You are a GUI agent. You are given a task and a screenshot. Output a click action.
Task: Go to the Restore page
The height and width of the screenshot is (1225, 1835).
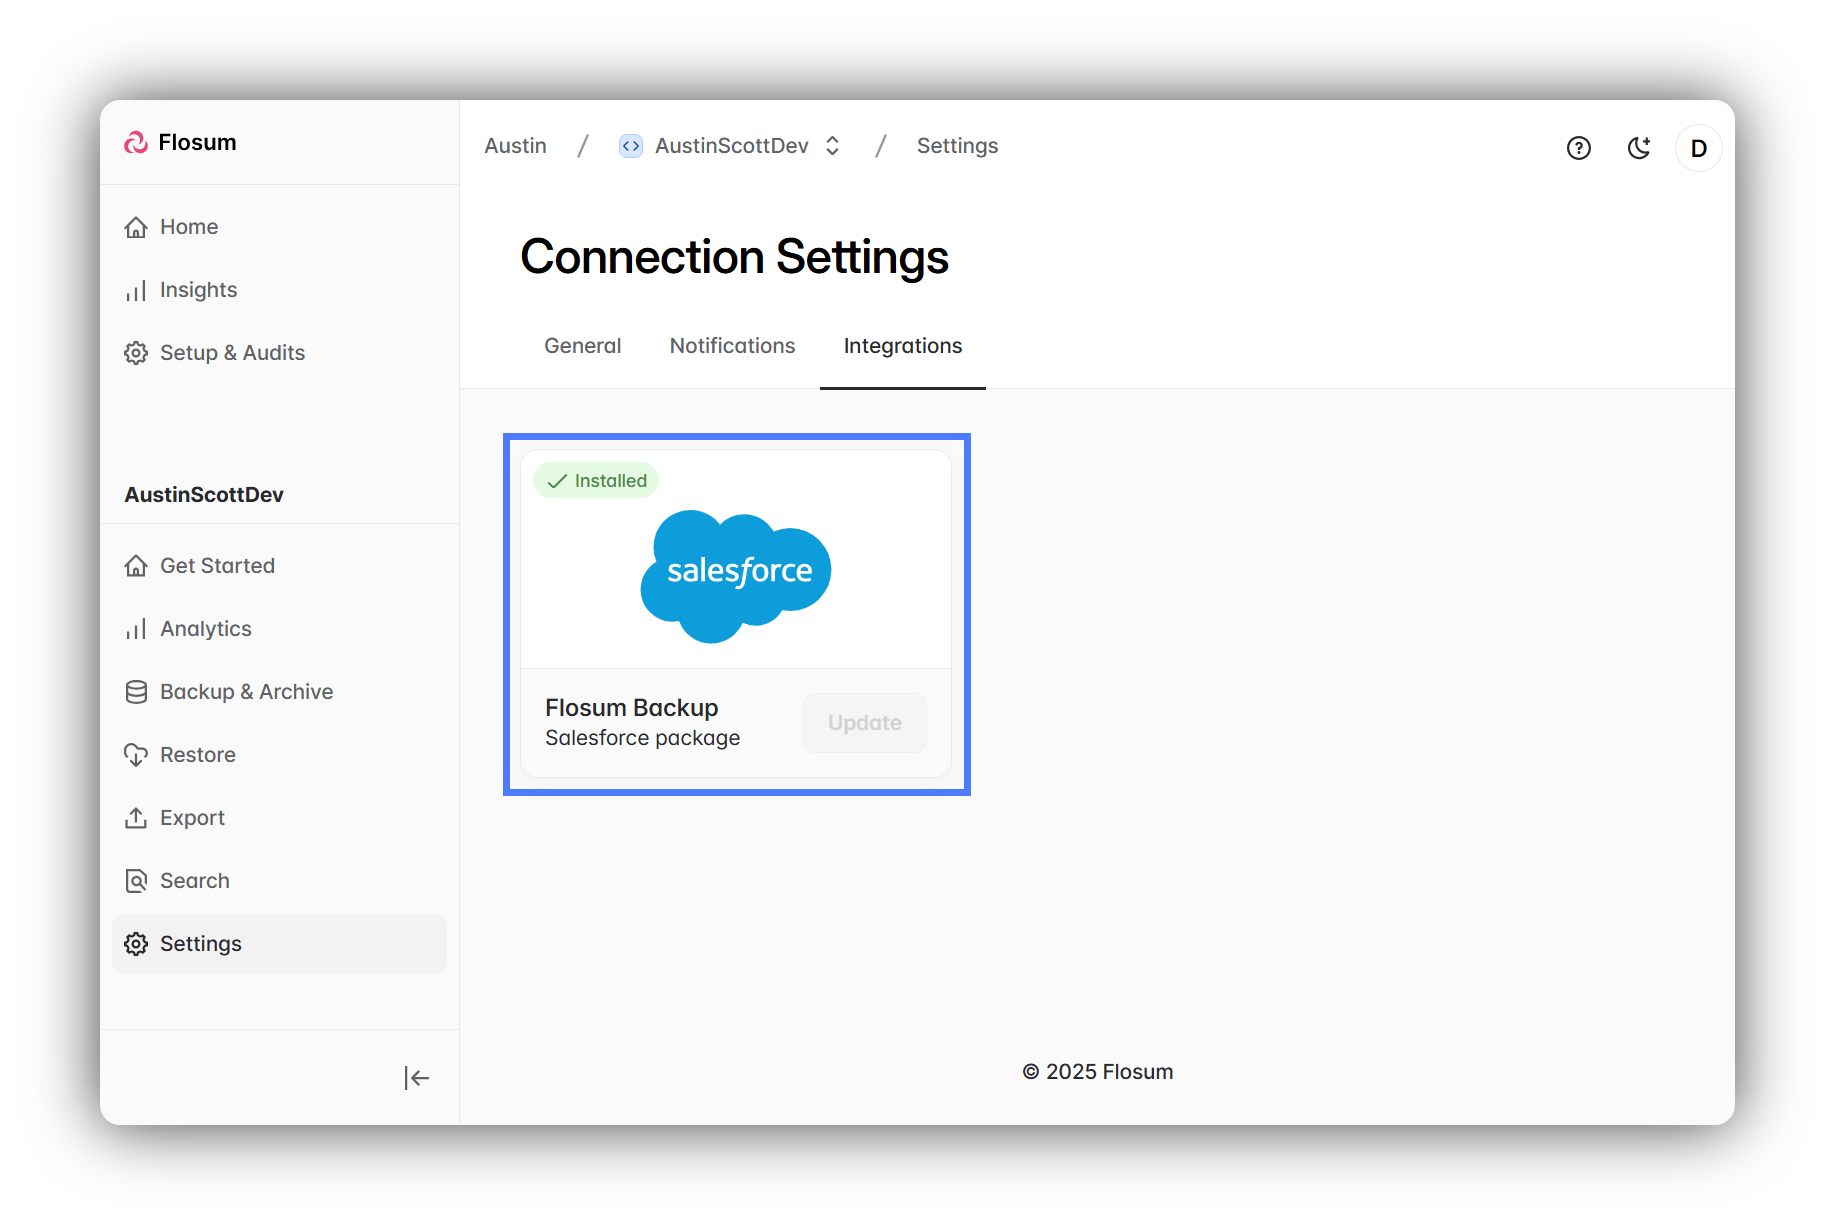click(197, 755)
